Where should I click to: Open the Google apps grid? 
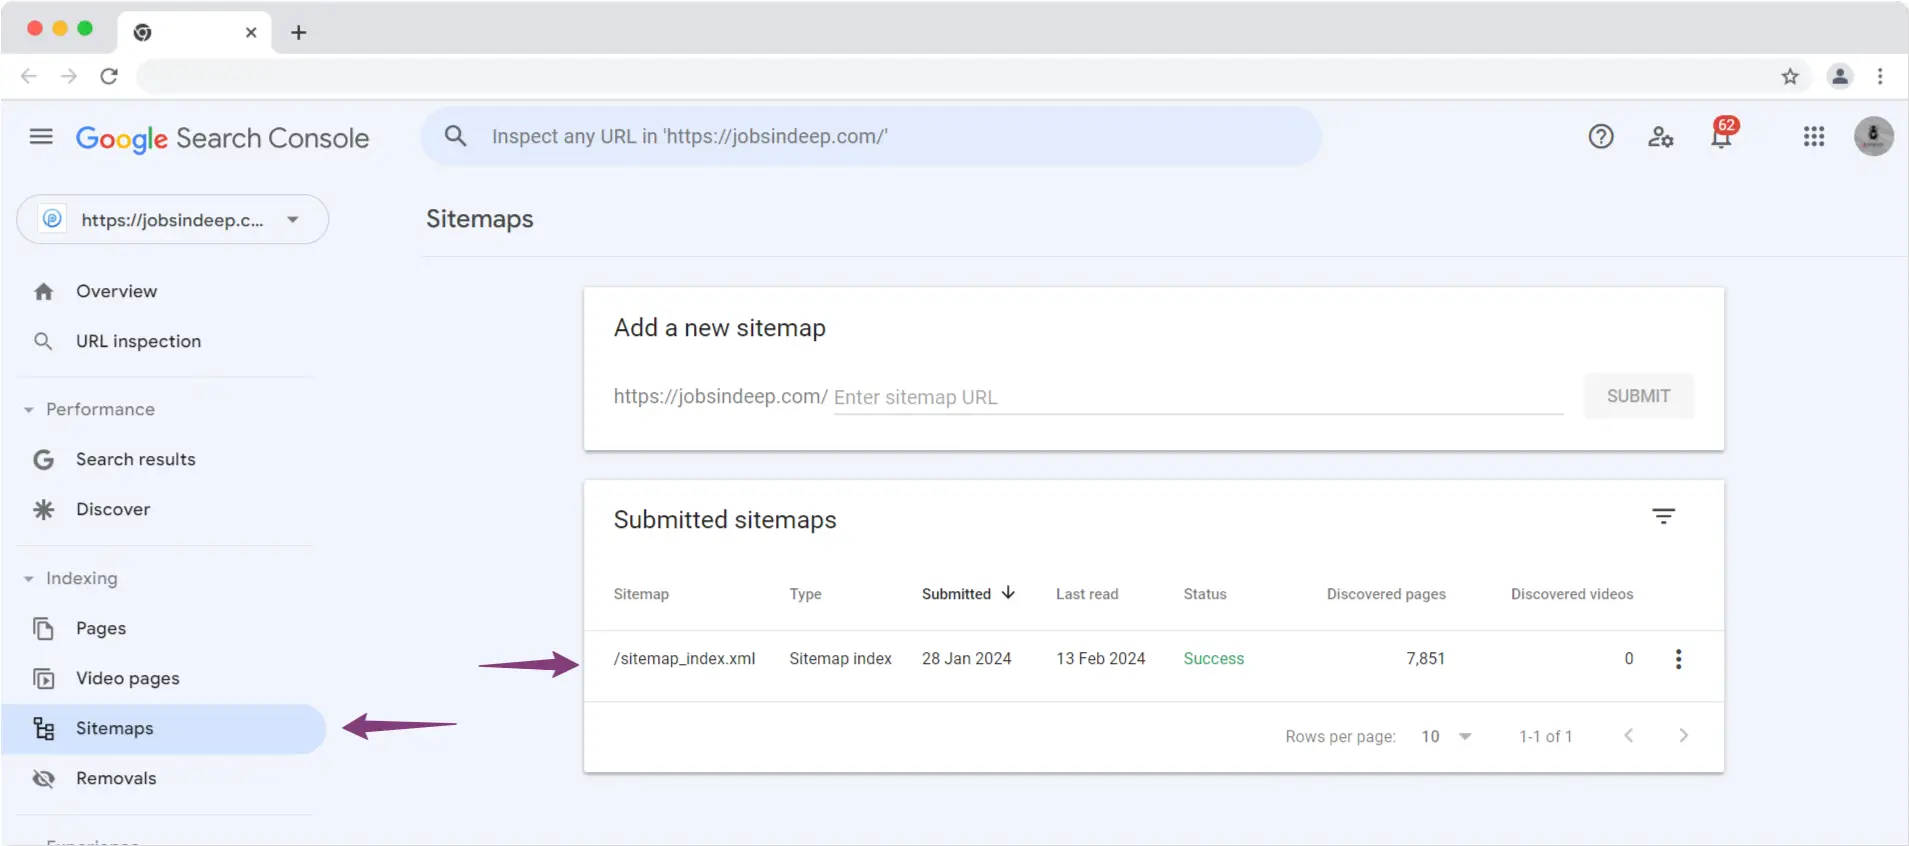(1813, 137)
